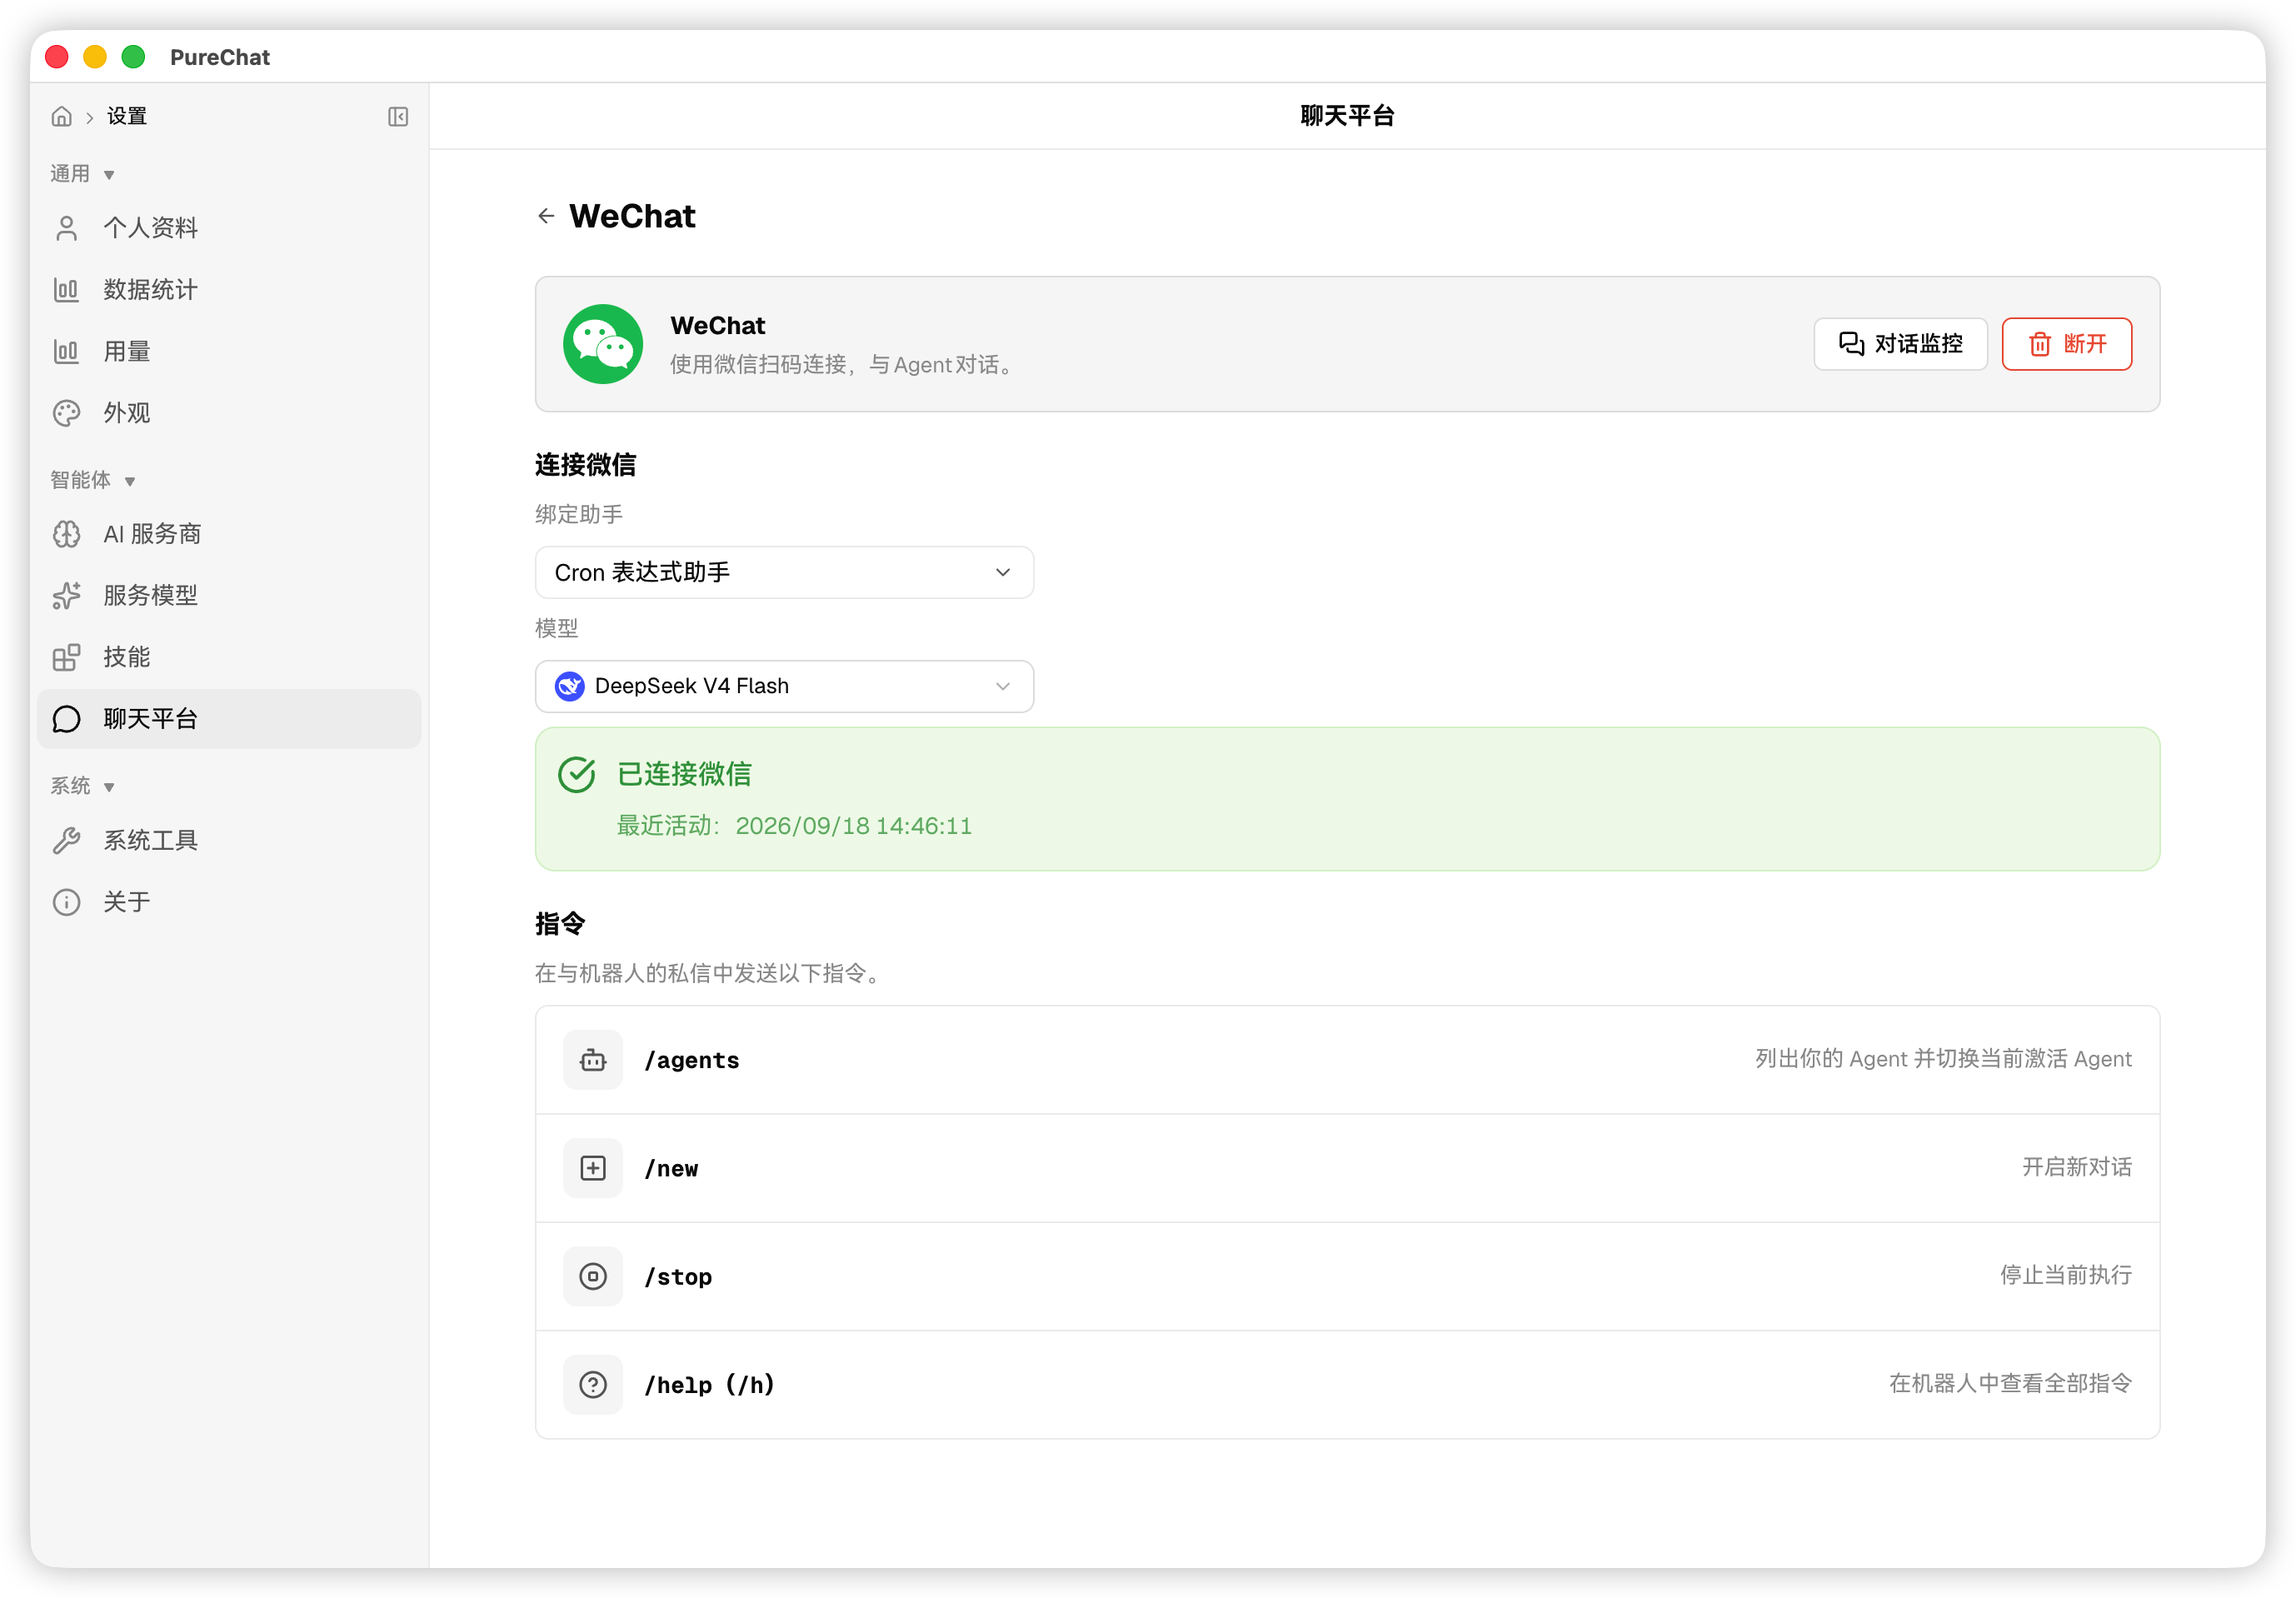Open 技能 page
The image size is (2296, 1598).
coord(229,657)
